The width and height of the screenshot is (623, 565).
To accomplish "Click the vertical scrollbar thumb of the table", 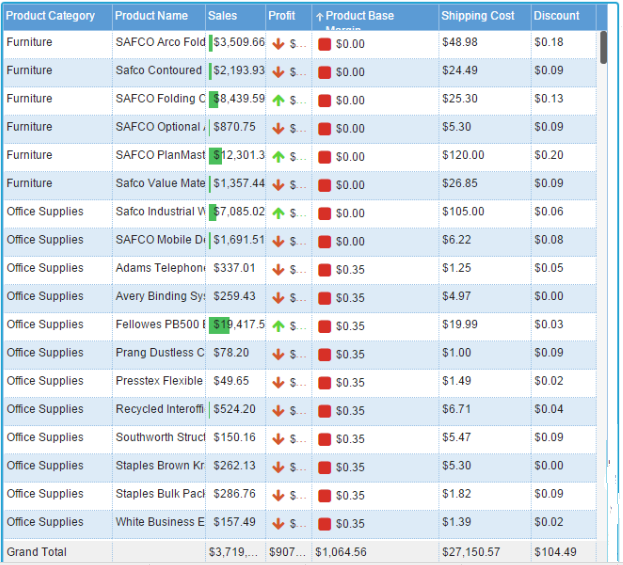I will coord(603,48).
